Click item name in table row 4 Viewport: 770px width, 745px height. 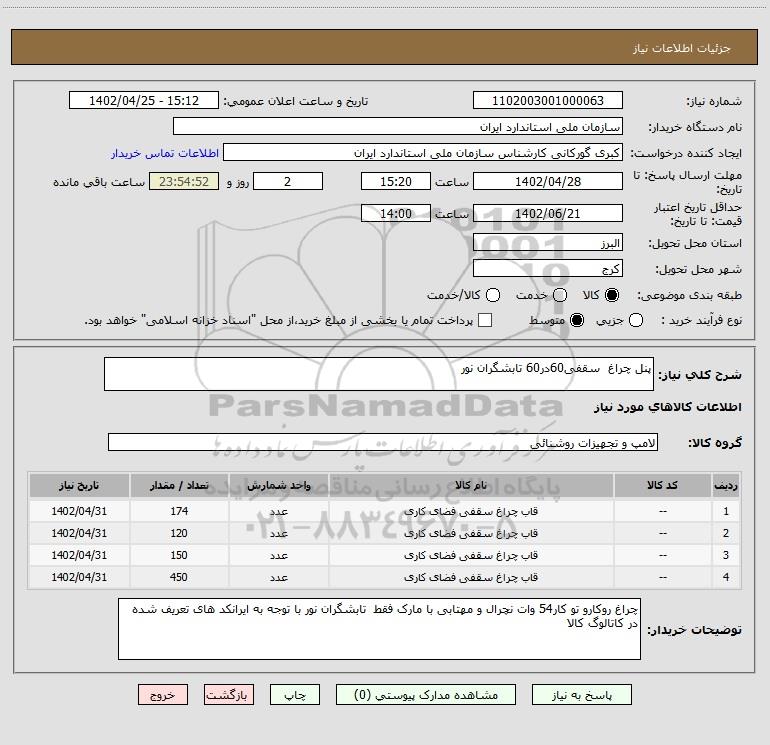pos(471,578)
